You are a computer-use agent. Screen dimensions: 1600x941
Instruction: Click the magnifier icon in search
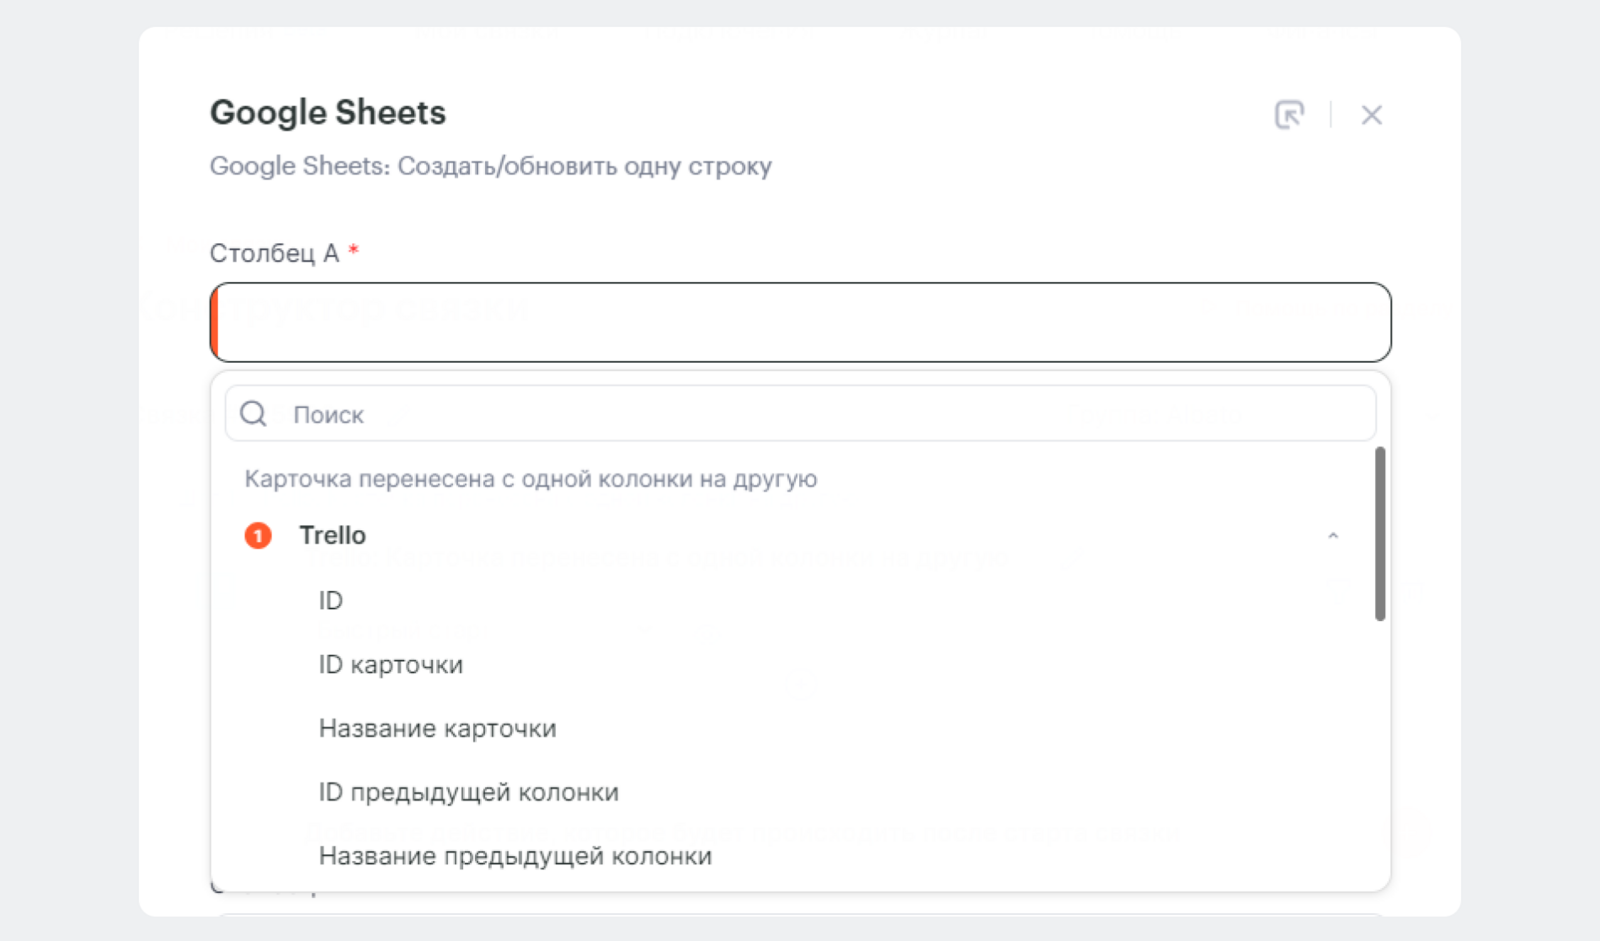(254, 414)
